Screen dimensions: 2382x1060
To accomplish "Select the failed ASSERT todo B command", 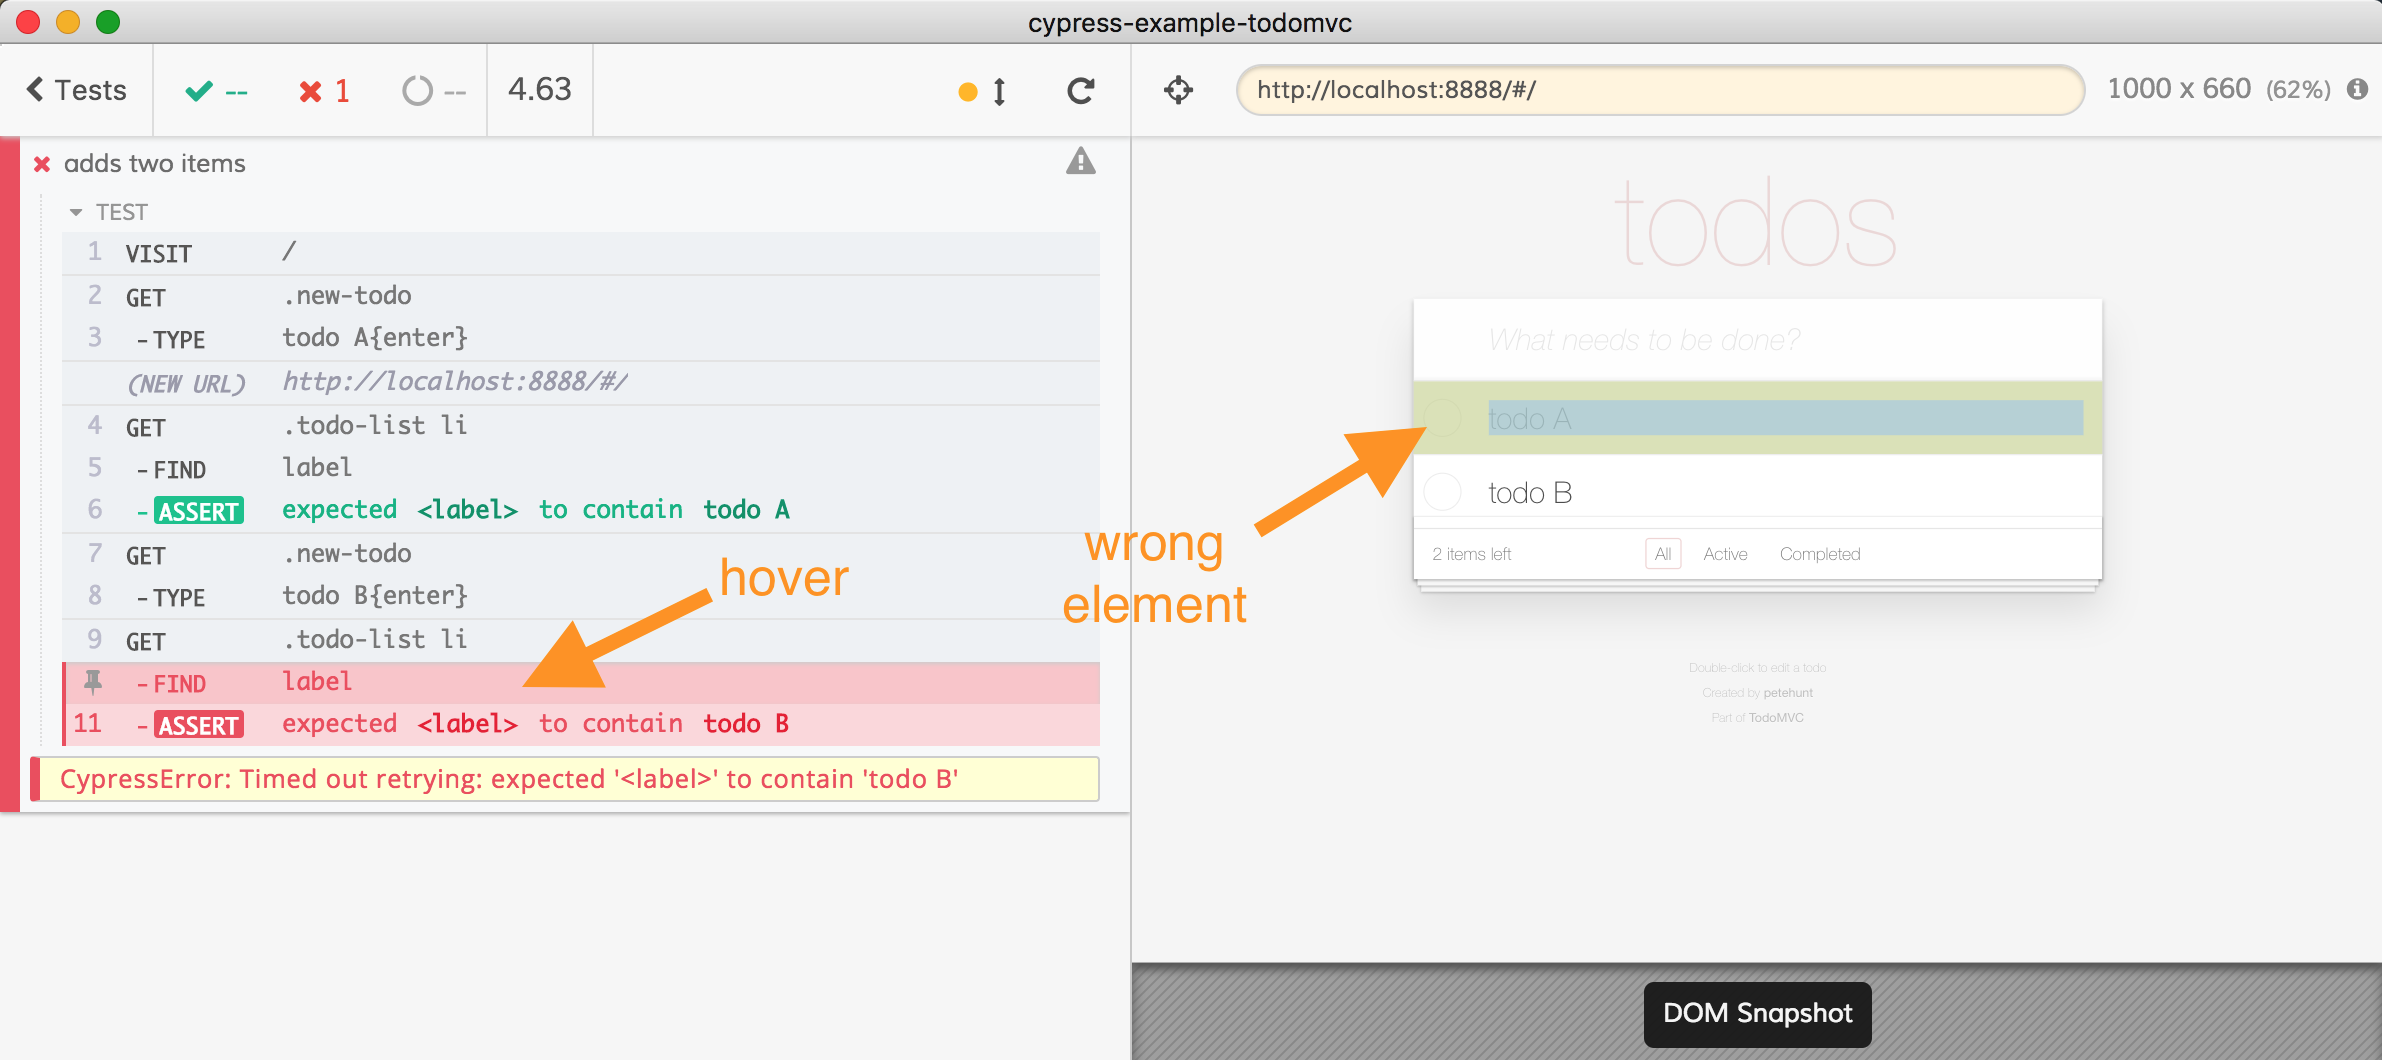I will 535,724.
